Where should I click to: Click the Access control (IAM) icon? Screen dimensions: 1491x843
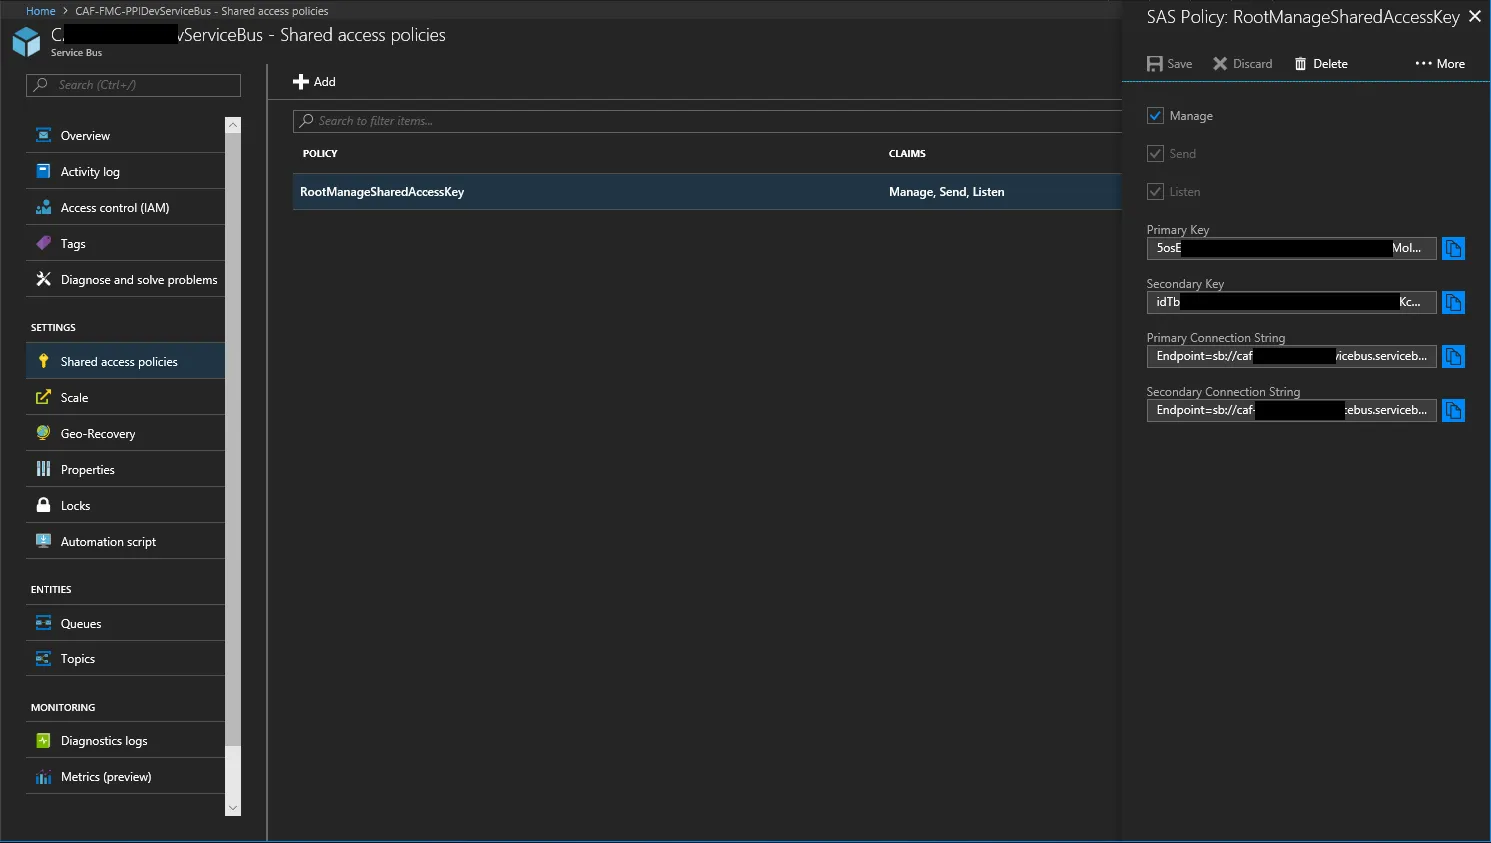click(x=43, y=207)
